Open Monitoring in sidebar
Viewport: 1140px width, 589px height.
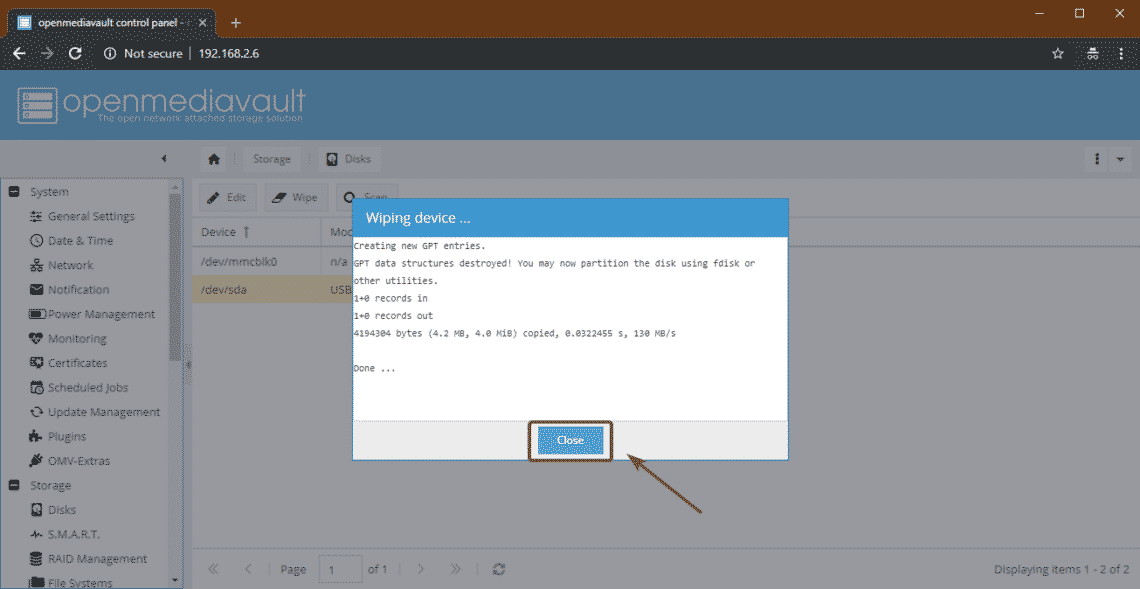coord(77,339)
